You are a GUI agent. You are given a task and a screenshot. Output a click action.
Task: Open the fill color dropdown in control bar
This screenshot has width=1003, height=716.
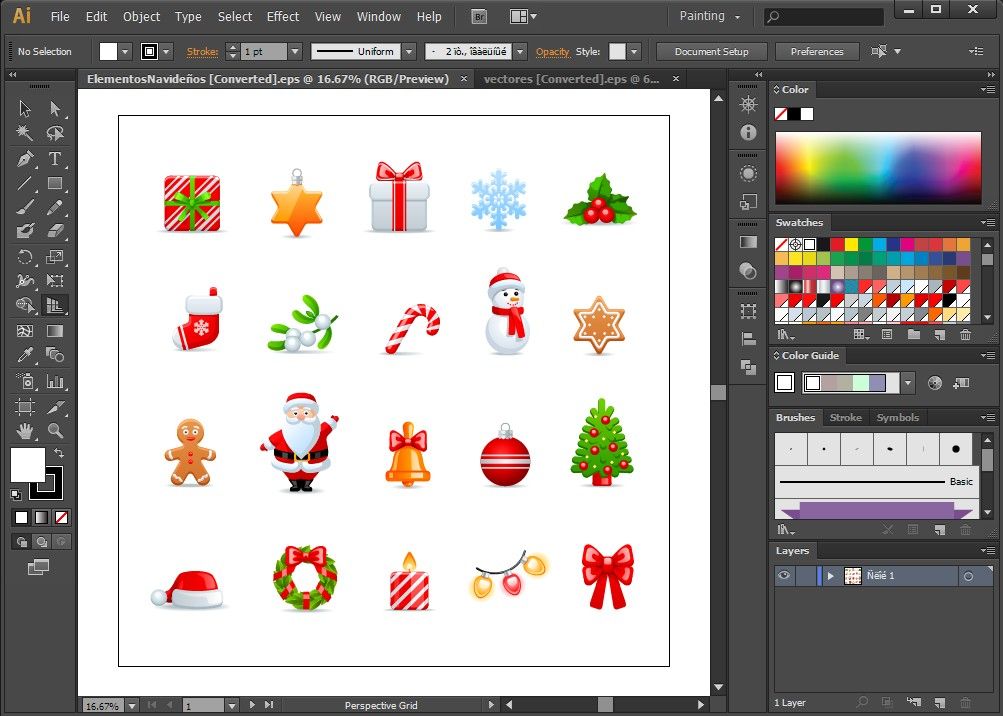pyautogui.click(x=125, y=52)
